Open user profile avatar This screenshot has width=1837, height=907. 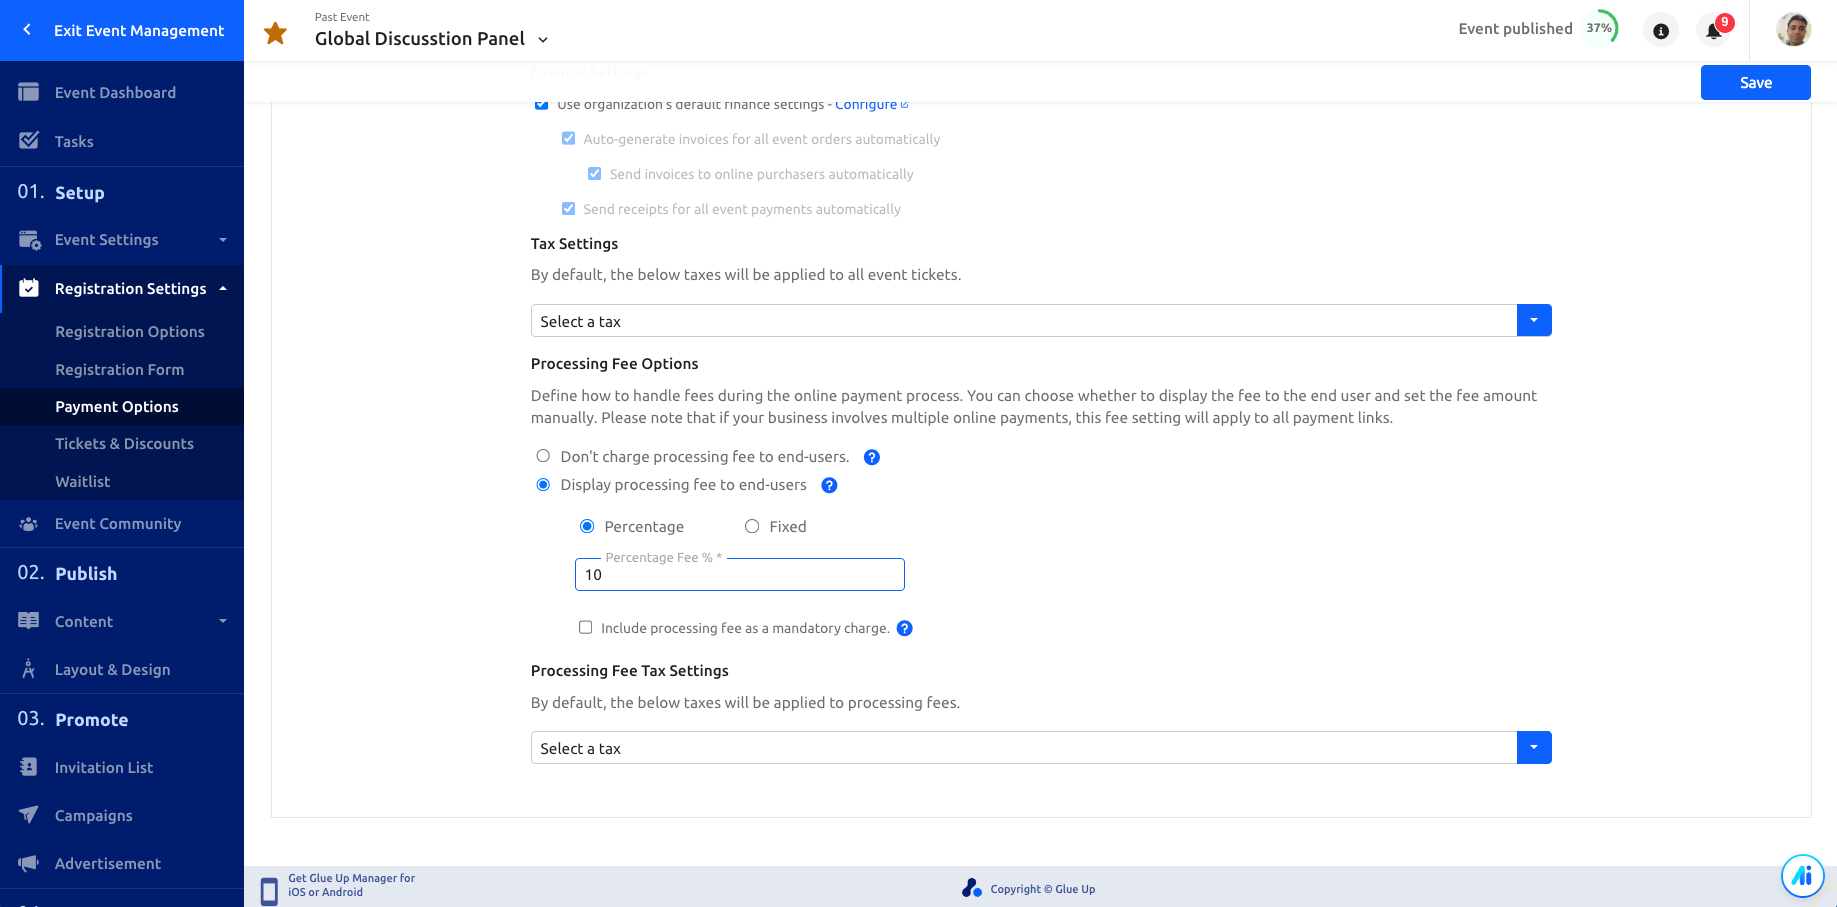[x=1794, y=30]
